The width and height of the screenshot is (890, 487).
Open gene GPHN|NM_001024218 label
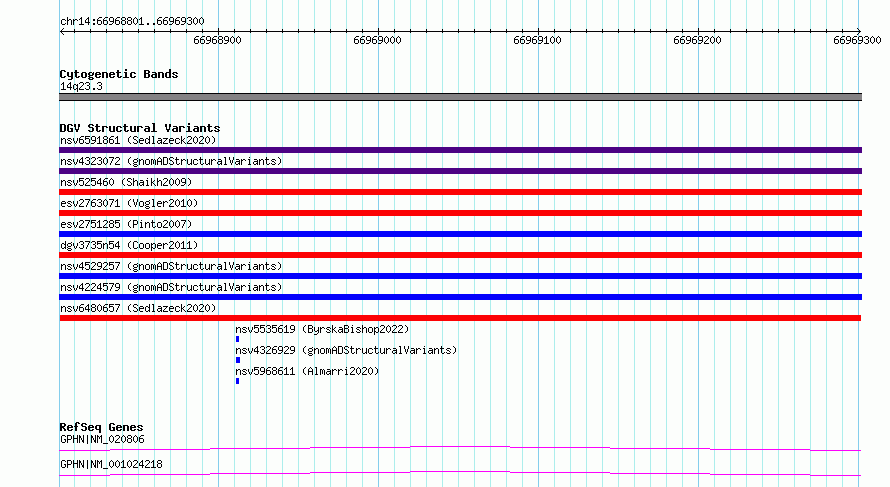tap(111, 464)
